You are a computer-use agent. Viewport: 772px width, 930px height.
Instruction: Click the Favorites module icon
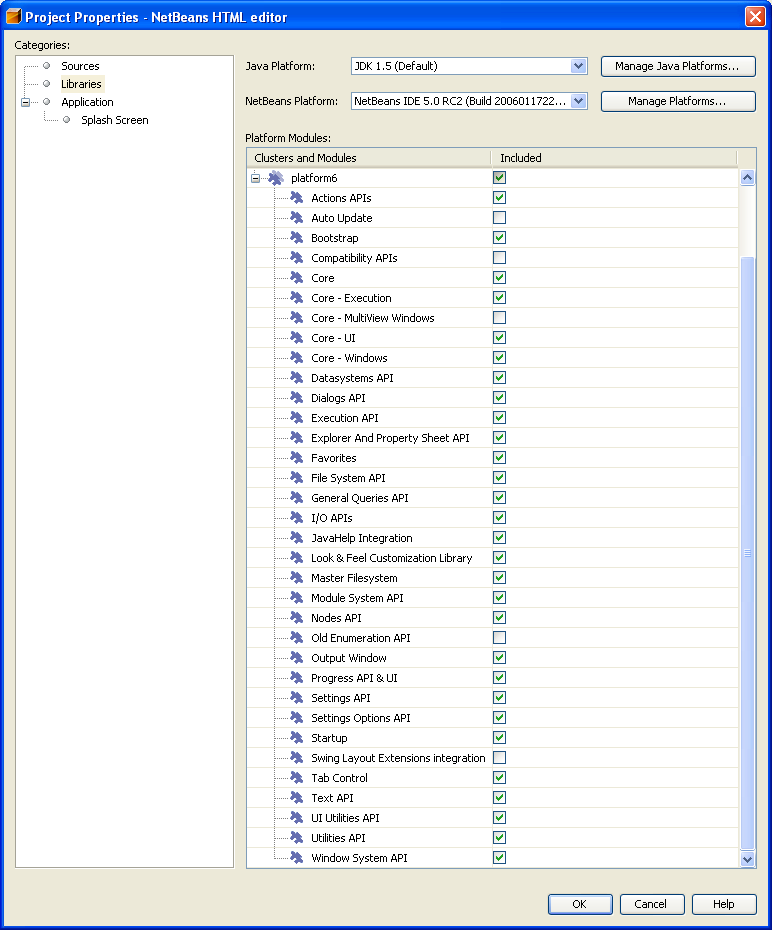296,458
